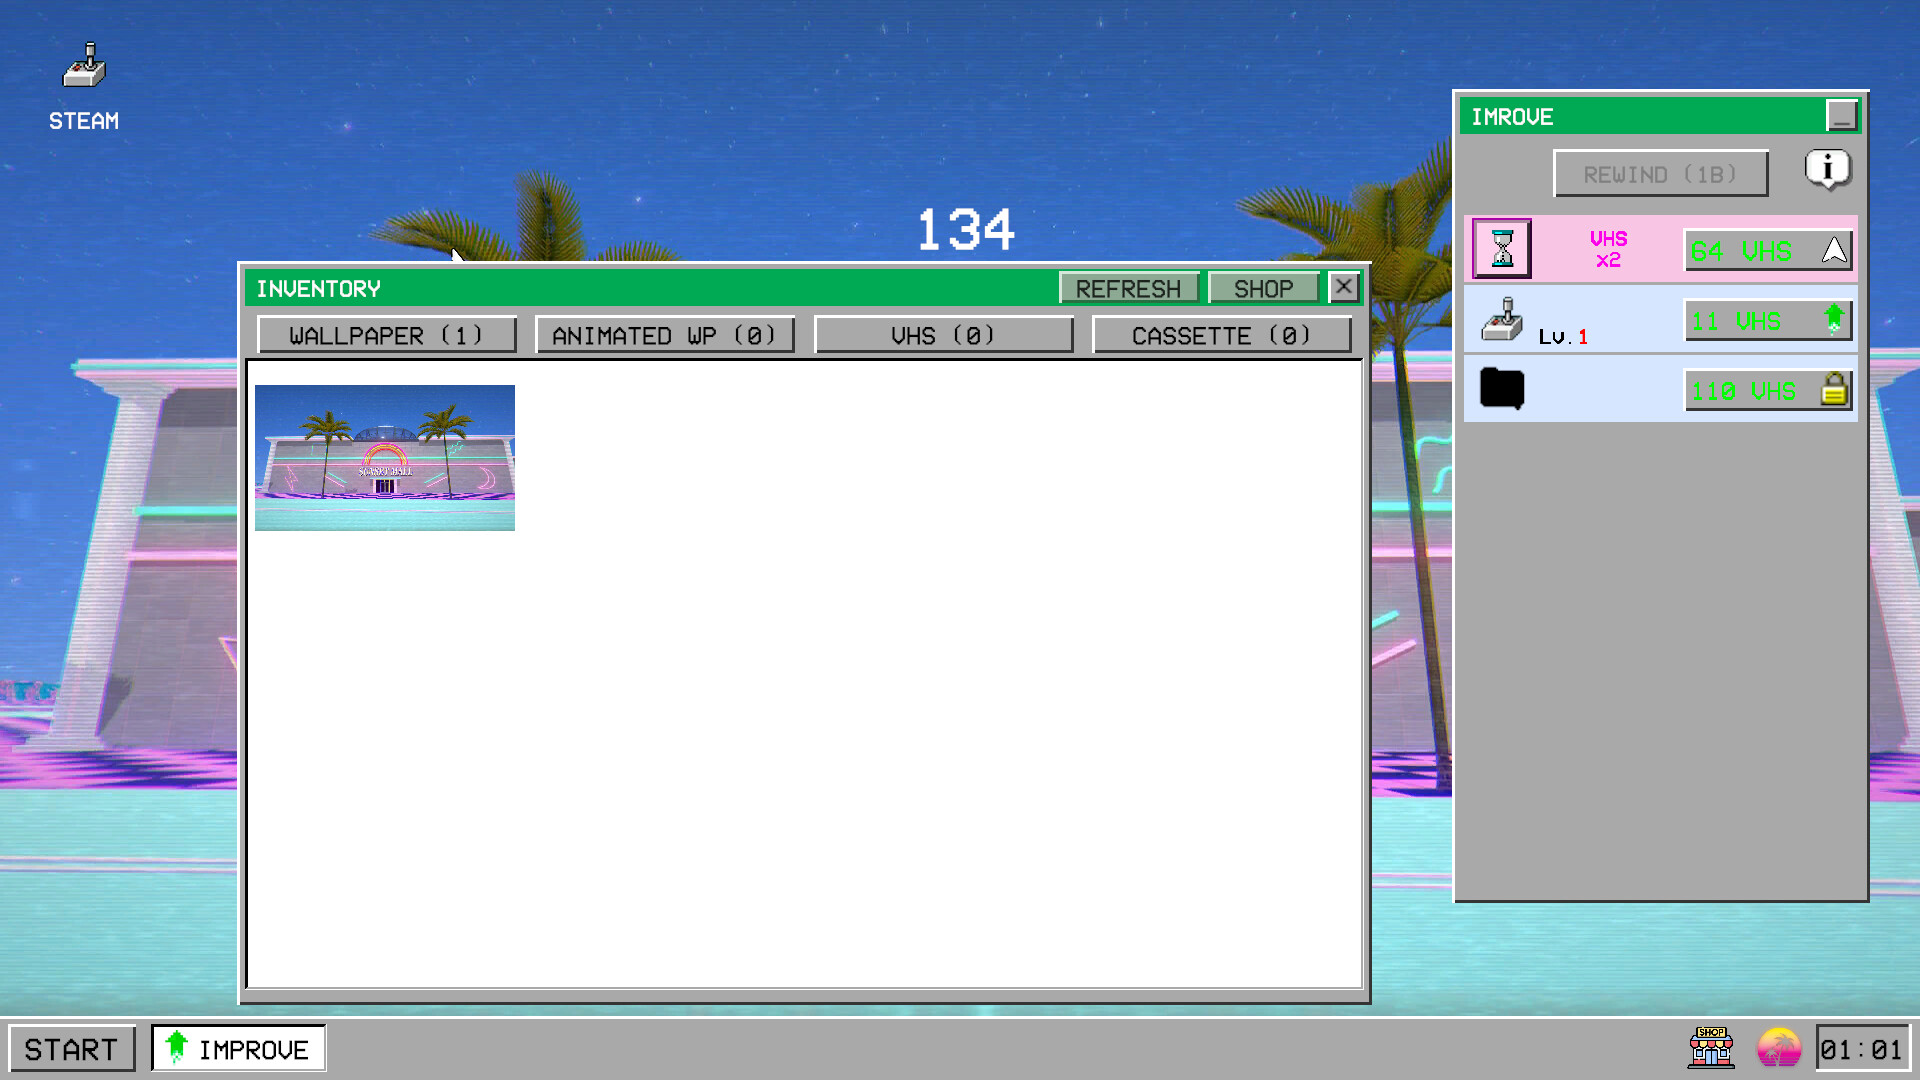The image size is (1920, 1080).
Task: Open the info speech bubble icon
Action: (1828, 170)
